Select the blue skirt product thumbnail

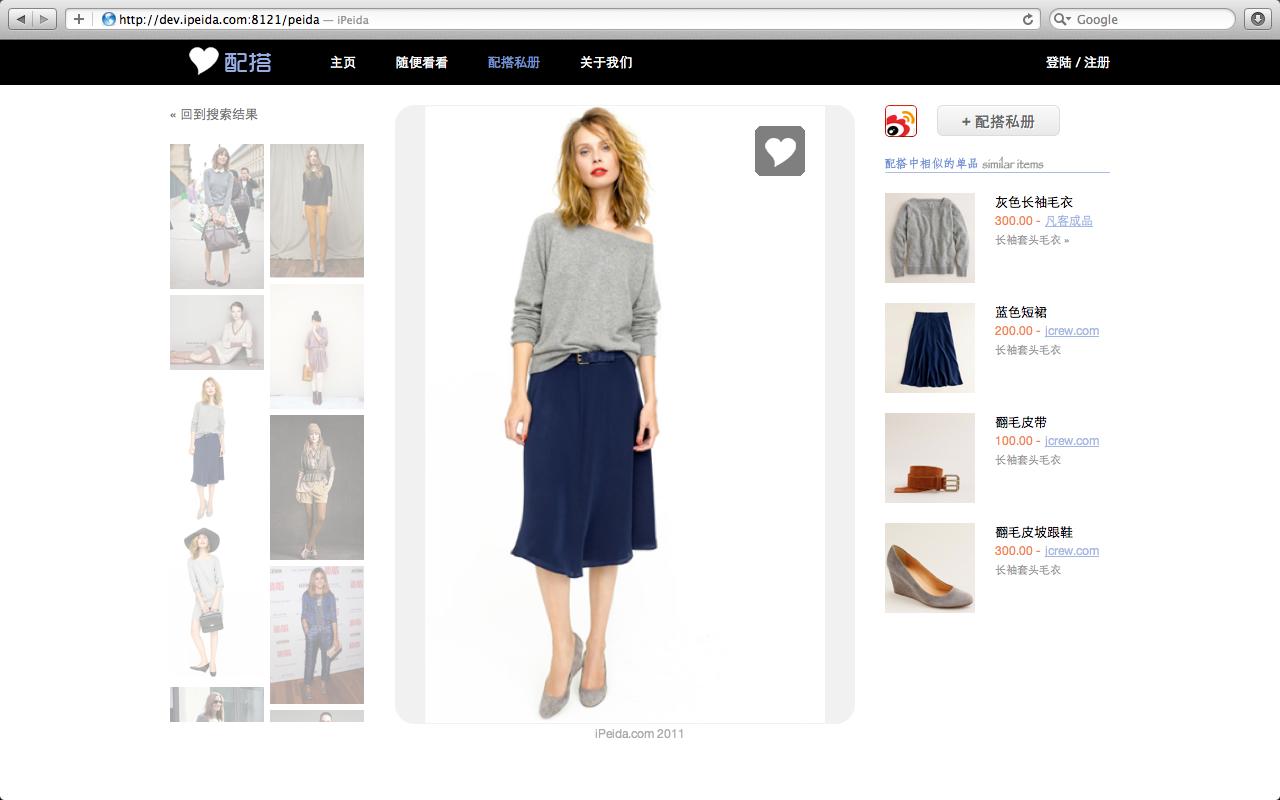[930, 348]
